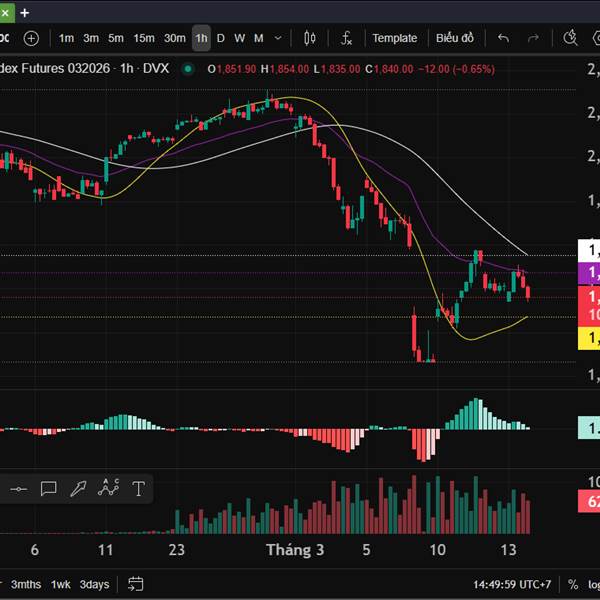Open go-to-date calendar icon
The height and width of the screenshot is (600, 600).
click(x=135, y=584)
